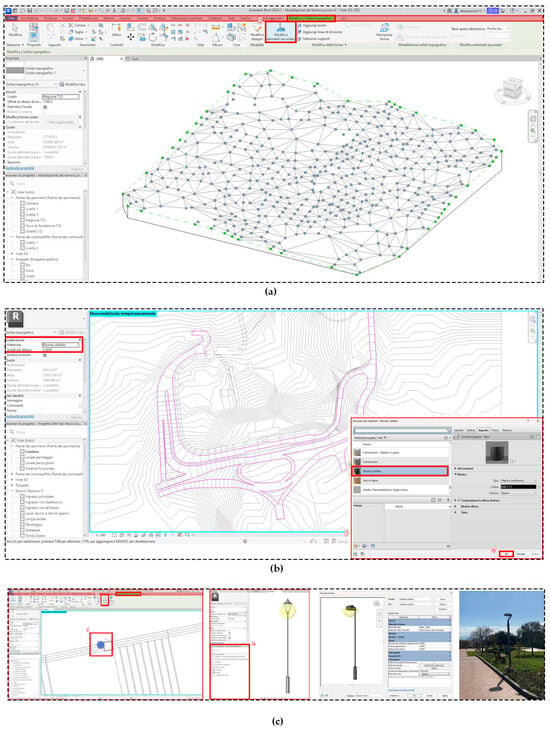Toggle the Cantiere view checkbox in browser
The image size is (550, 732).
[x=22, y=204]
